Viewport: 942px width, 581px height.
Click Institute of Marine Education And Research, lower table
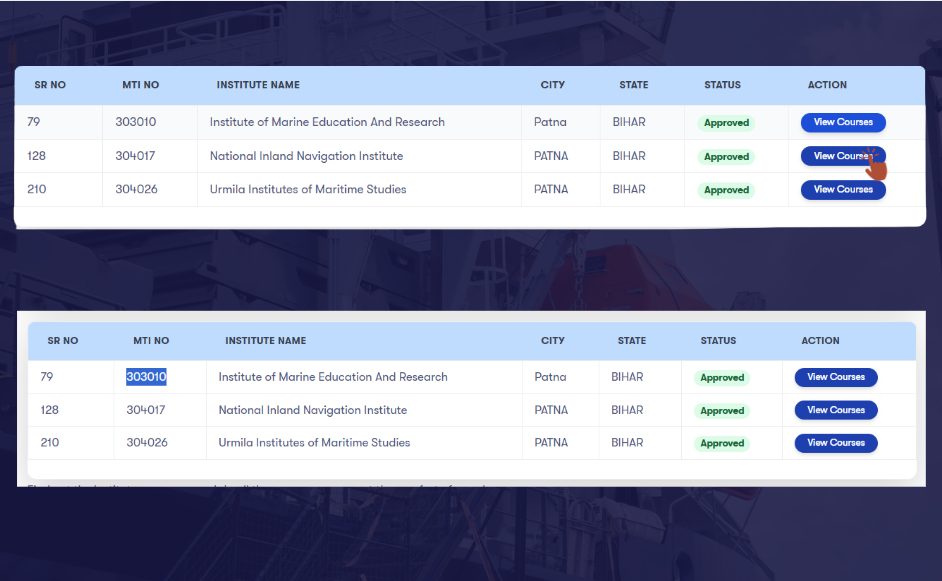(333, 377)
